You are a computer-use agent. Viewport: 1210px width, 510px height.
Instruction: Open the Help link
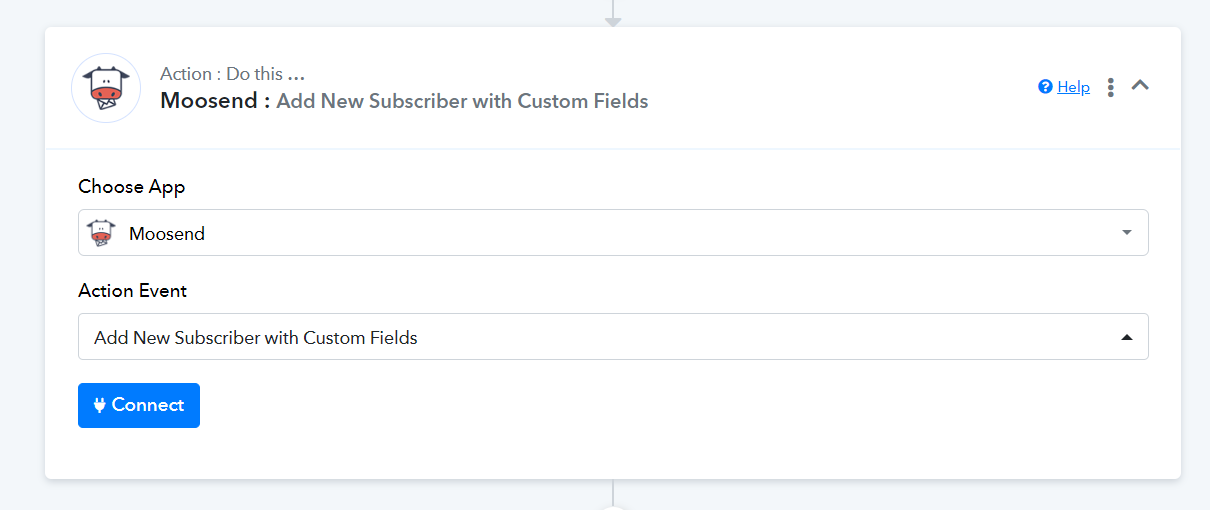[x=1073, y=87]
